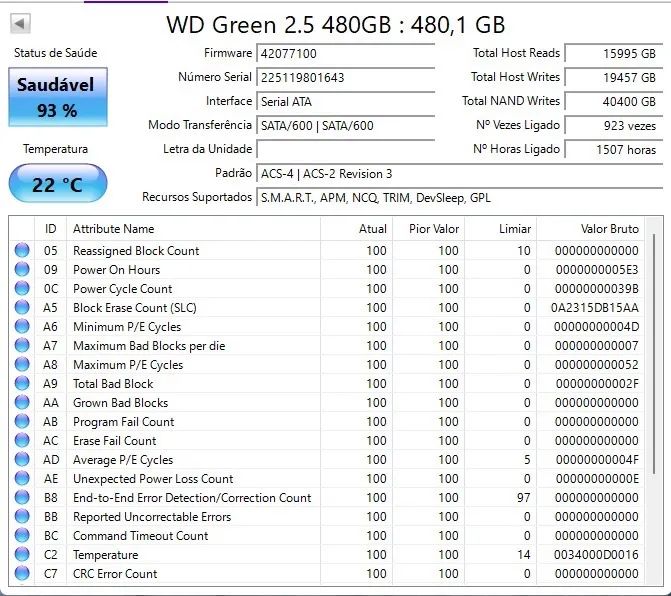Select the Power Cycle Count attribute name

point(122,288)
